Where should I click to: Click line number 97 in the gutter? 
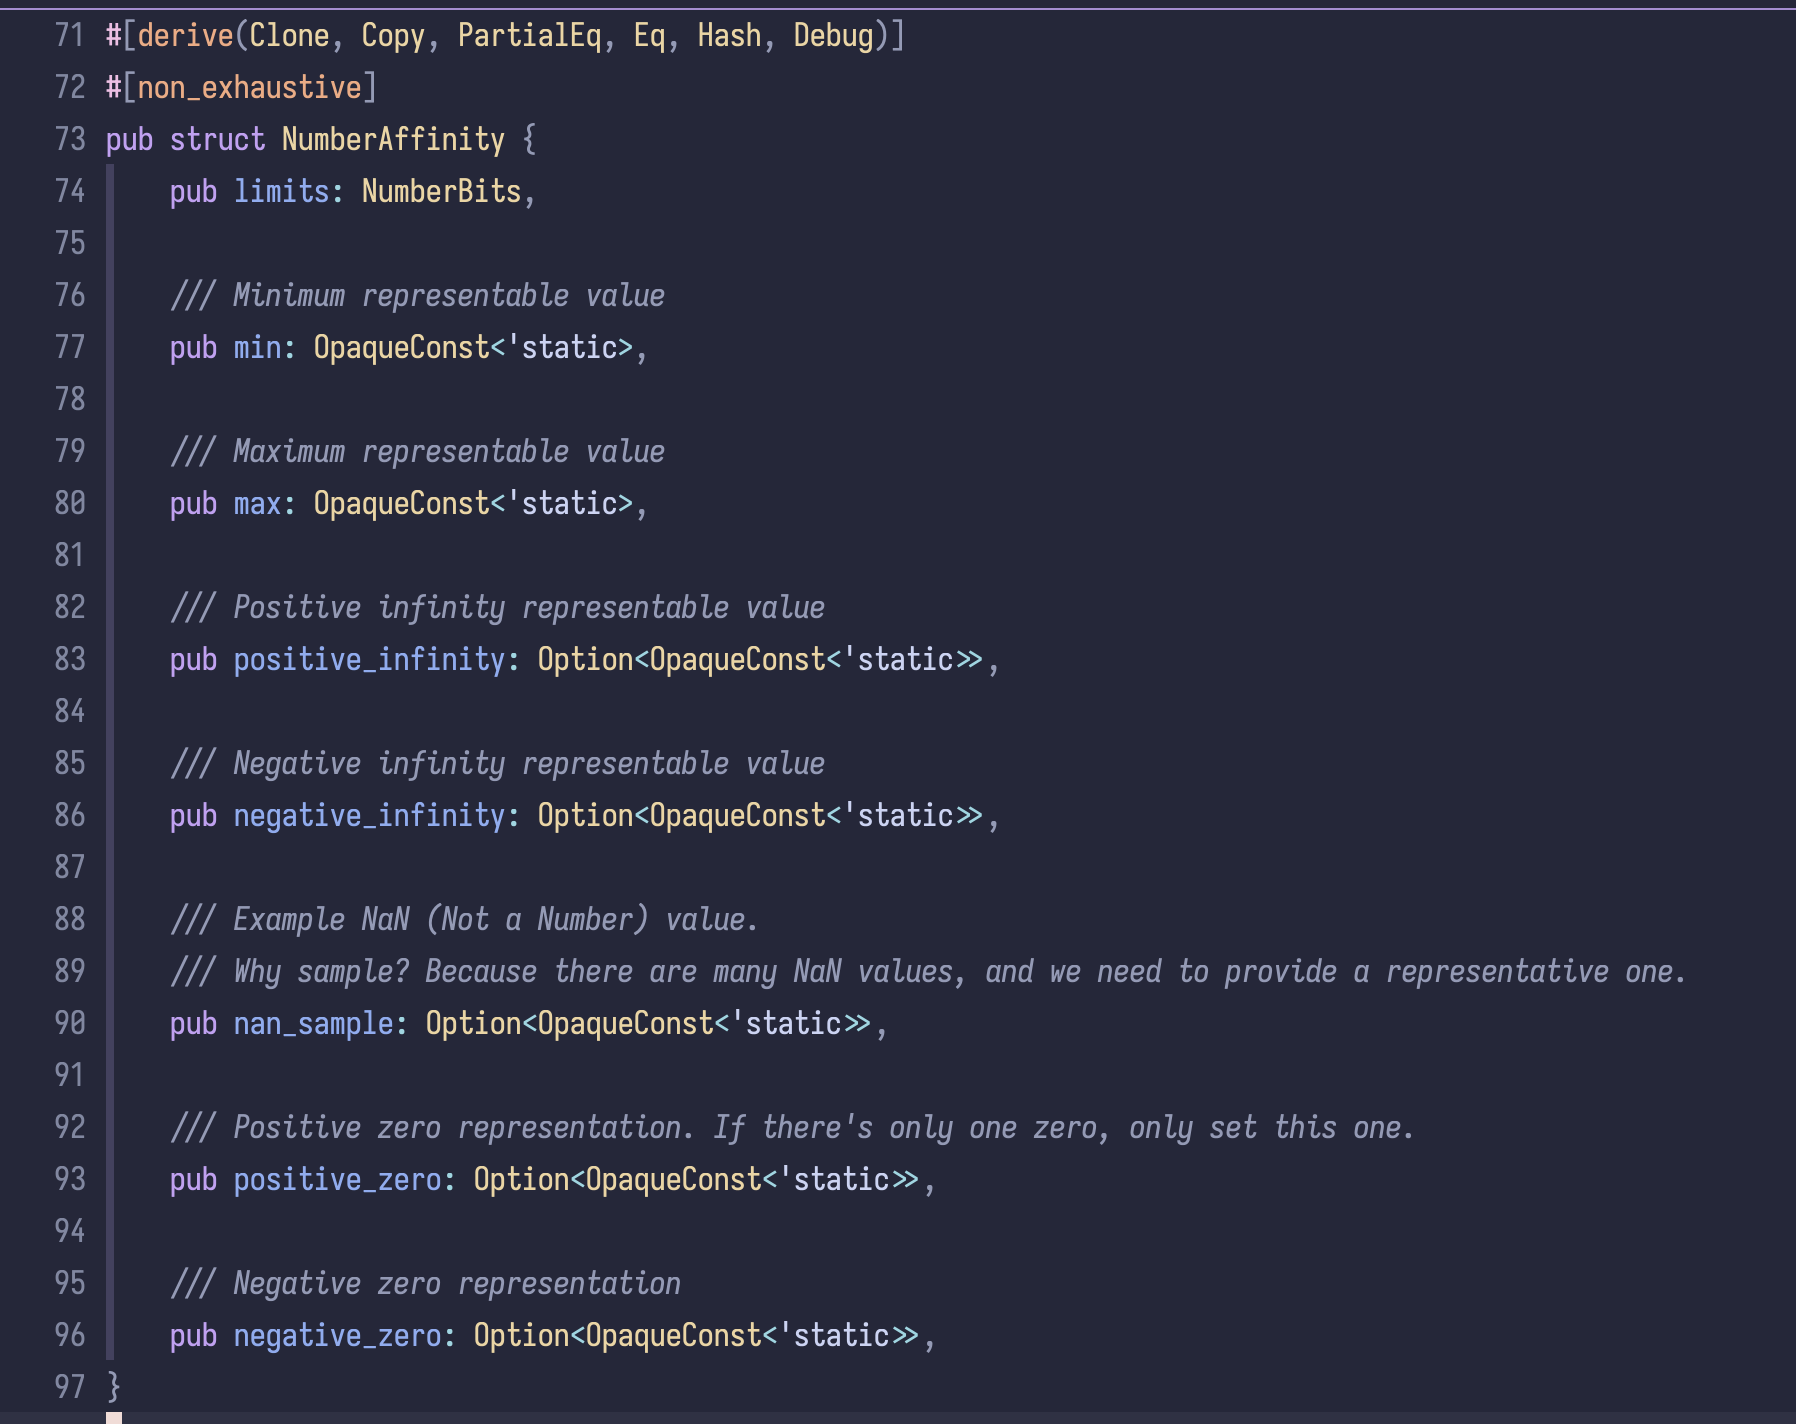pyautogui.click(x=70, y=1387)
